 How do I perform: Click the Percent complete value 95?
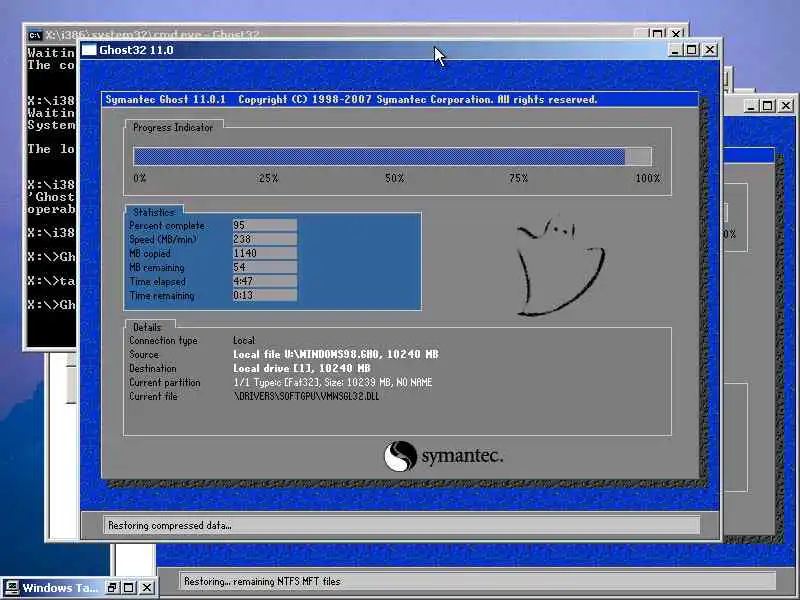point(265,225)
